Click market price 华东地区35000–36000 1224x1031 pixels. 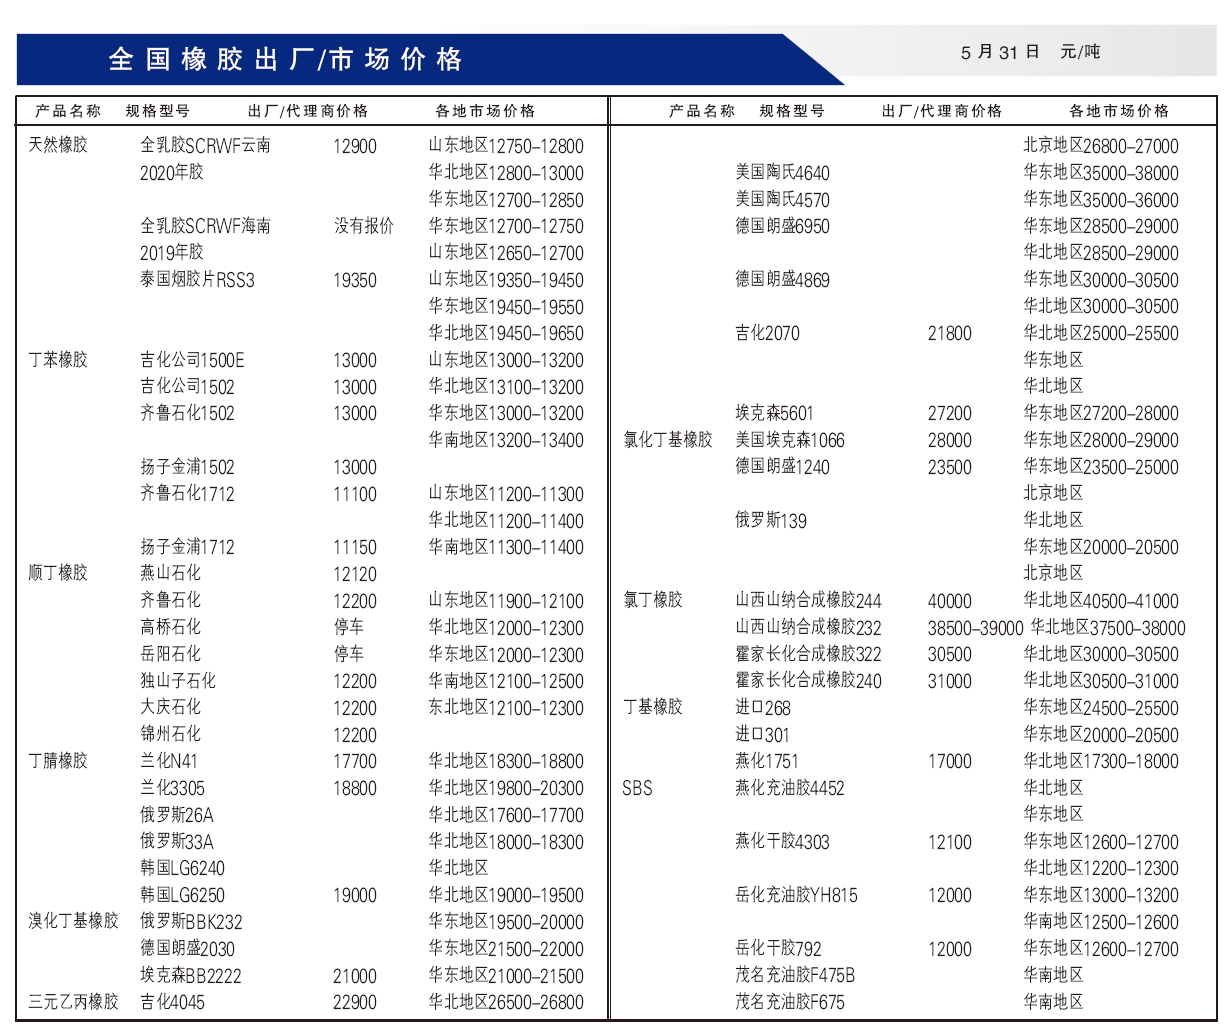pyautogui.click(x=1101, y=200)
